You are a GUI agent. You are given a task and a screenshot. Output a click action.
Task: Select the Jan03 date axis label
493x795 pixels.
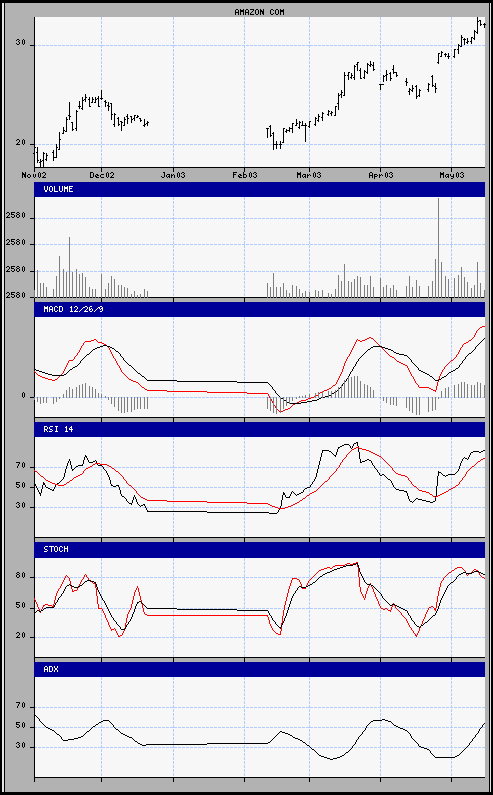pyautogui.click(x=173, y=175)
